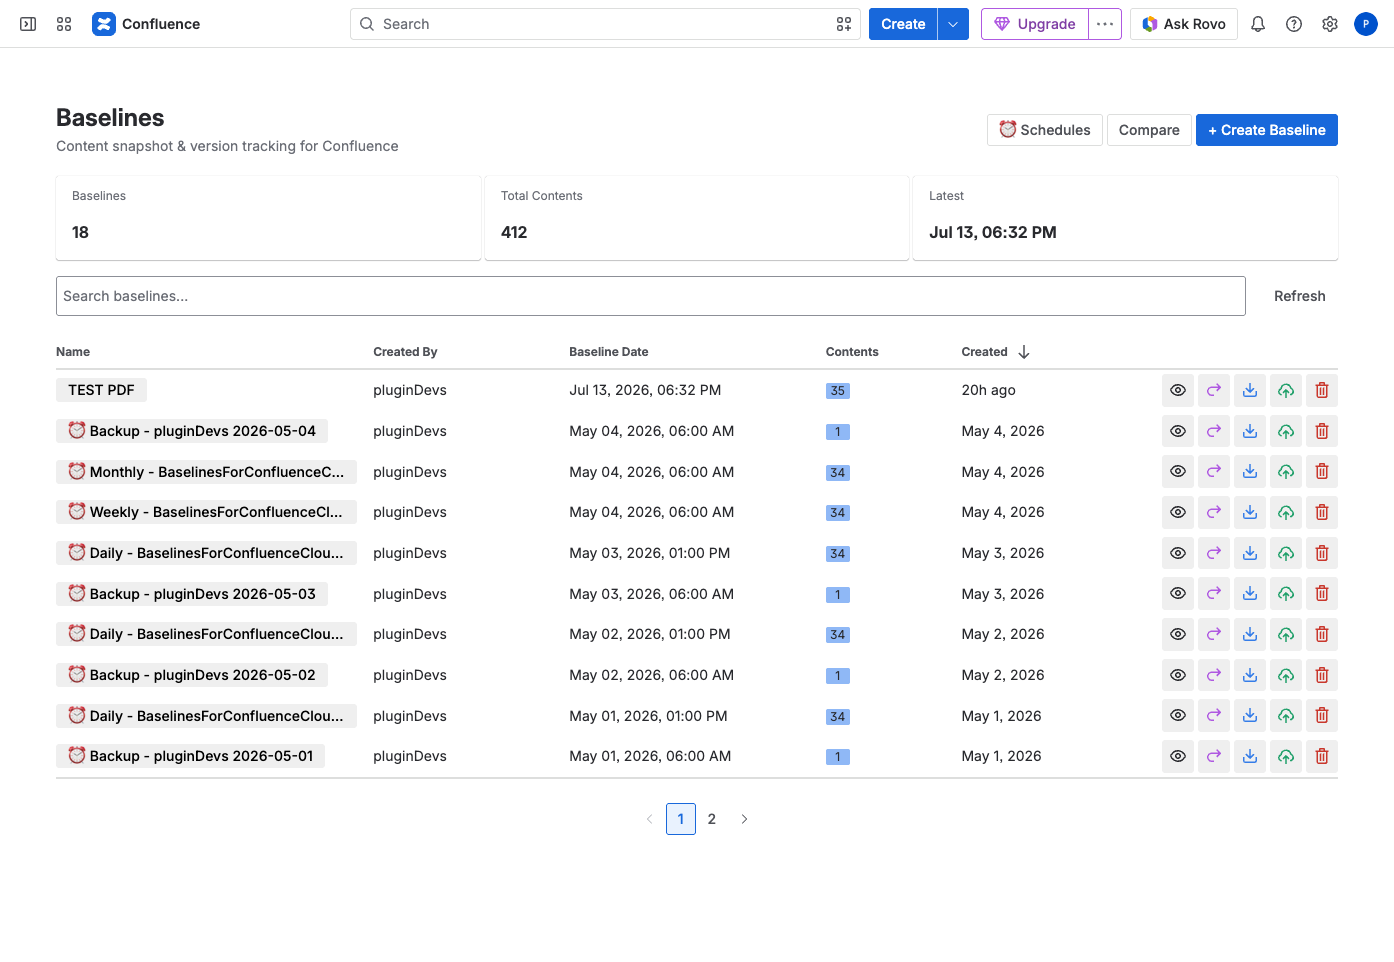The height and width of the screenshot is (962, 1394).
Task: Open search filter icon in search bar
Action: 844,24
